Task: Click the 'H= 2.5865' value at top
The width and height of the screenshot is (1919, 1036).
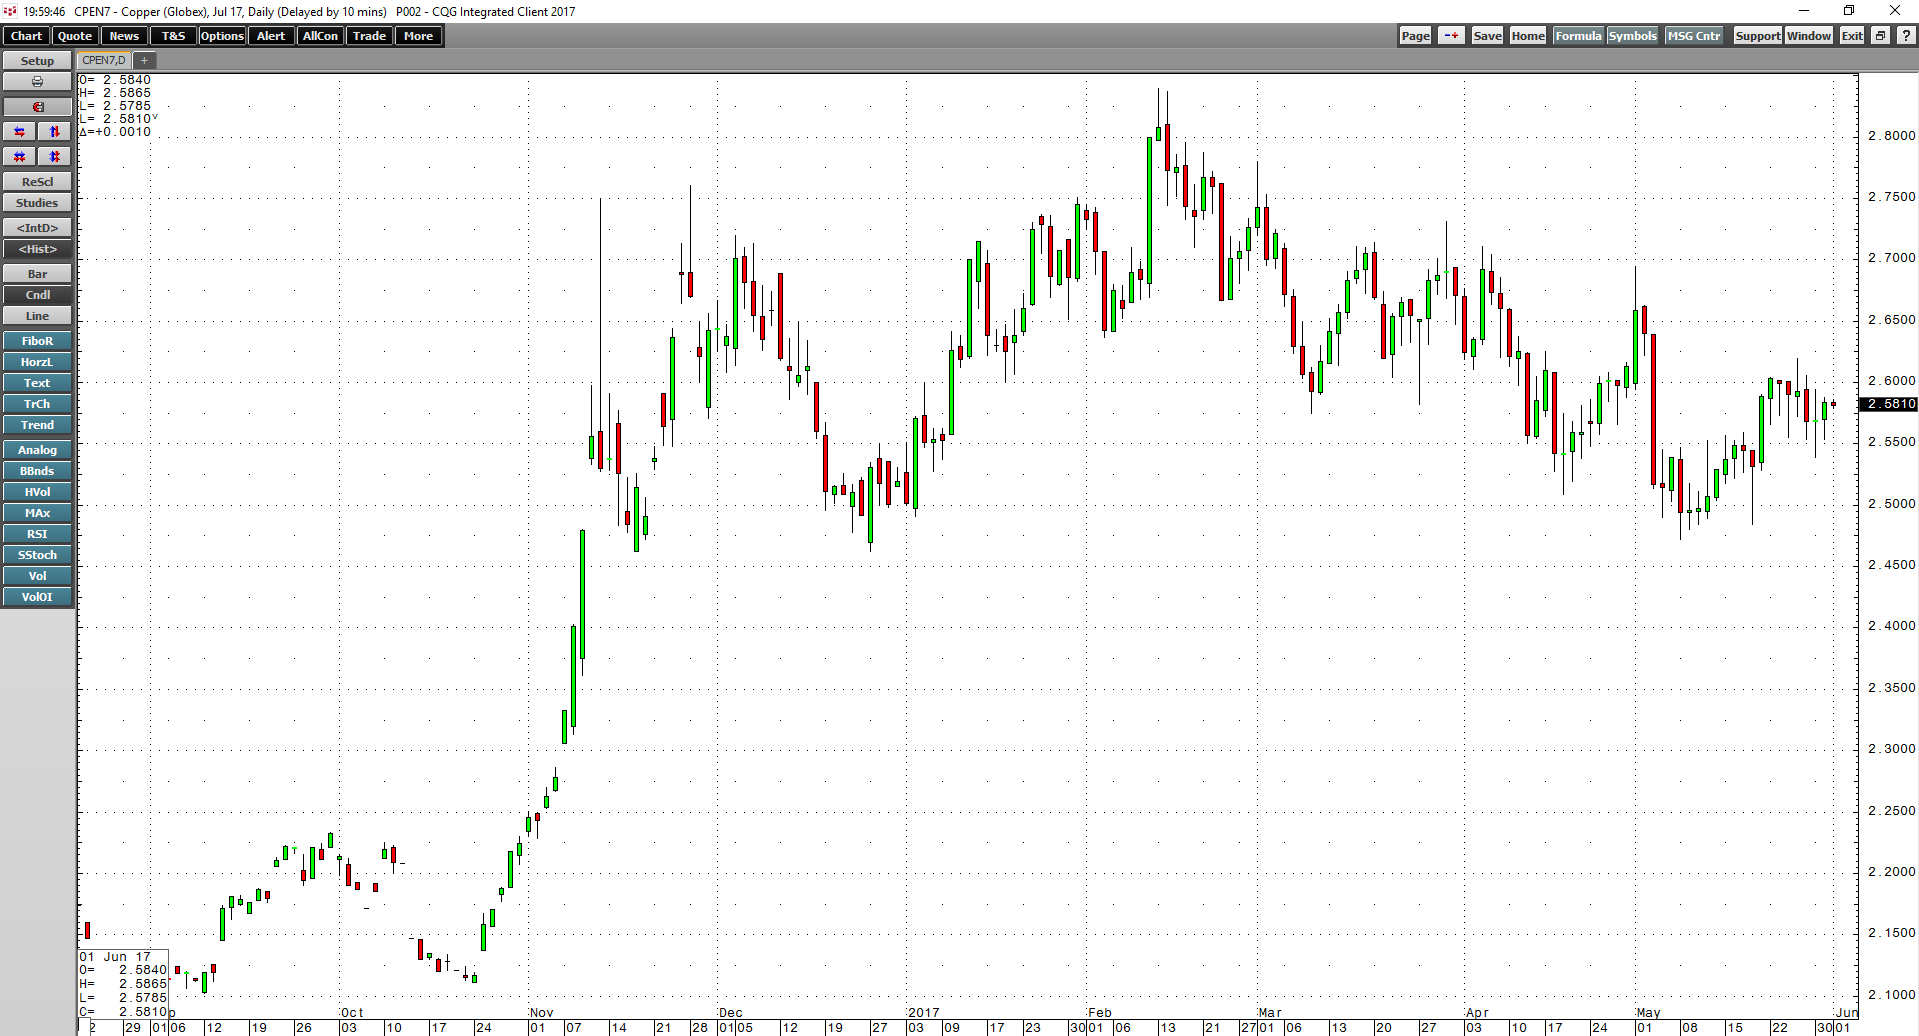Action: [x=115, y=93]
